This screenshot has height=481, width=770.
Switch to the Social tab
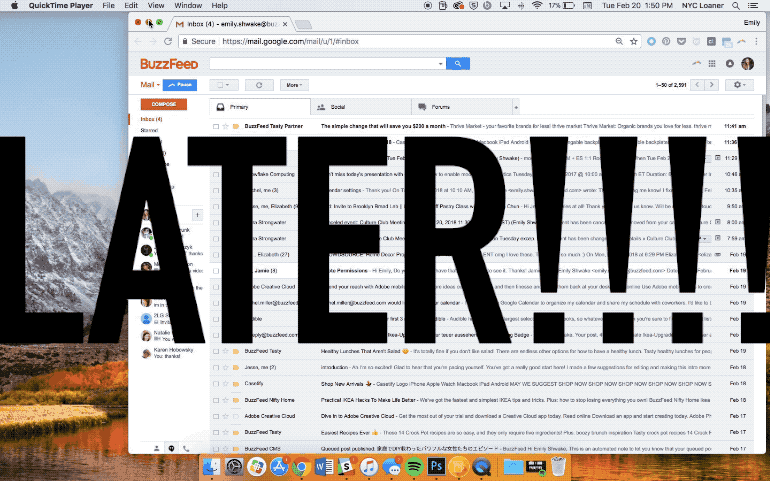(x=361, y=107)
